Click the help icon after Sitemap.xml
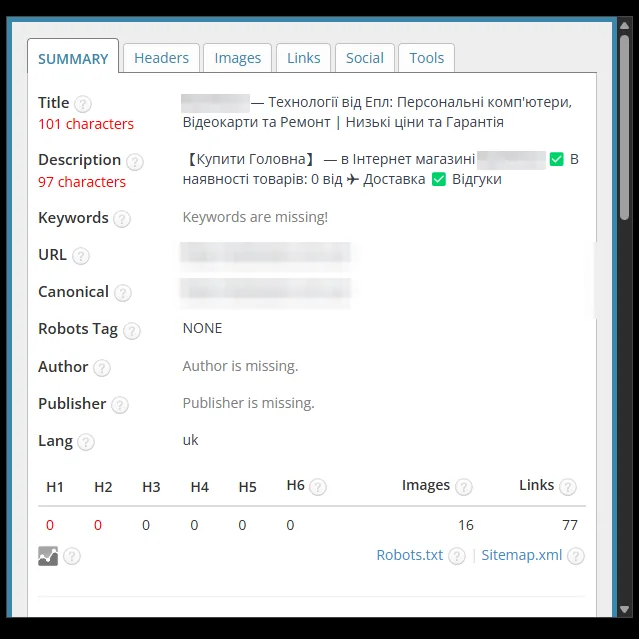The height and width of the screenshot is (639, 639). [x=576, y=556]
